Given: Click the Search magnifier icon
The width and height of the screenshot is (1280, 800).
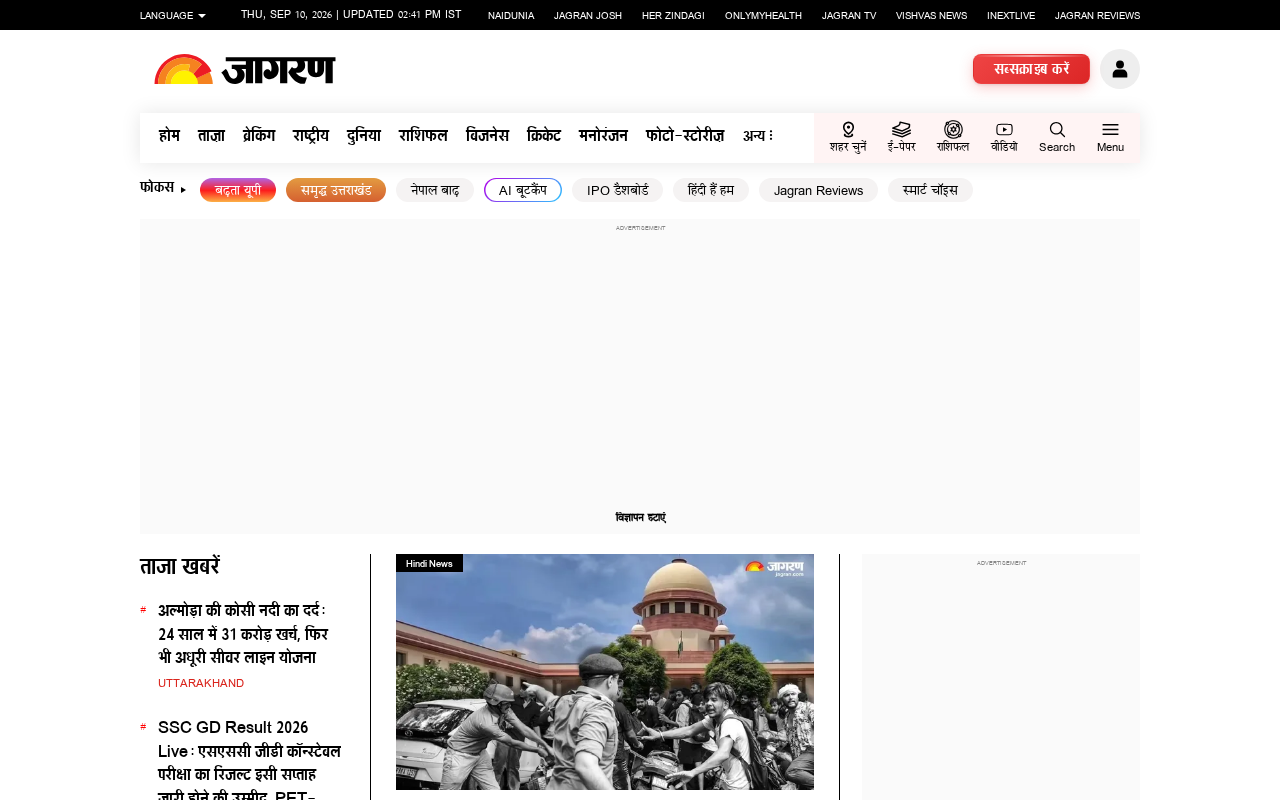Looking at the screenshot, I should coord(1057,130).
